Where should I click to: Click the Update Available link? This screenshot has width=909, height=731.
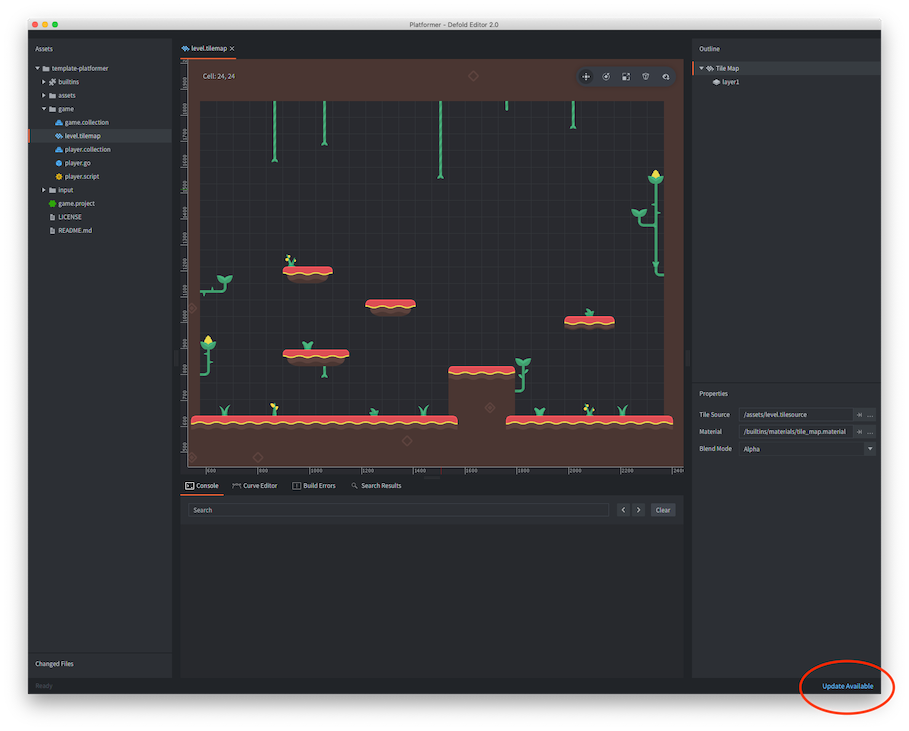[847, 686]
